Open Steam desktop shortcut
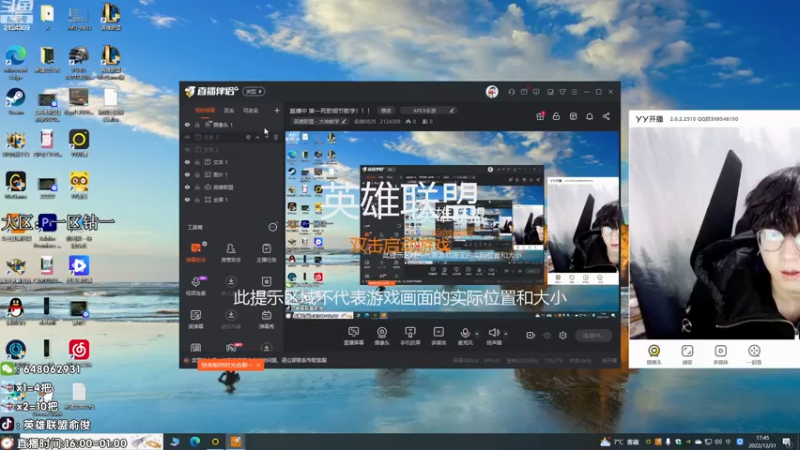Viewport: 800px width, 450px height. [15, 101]
